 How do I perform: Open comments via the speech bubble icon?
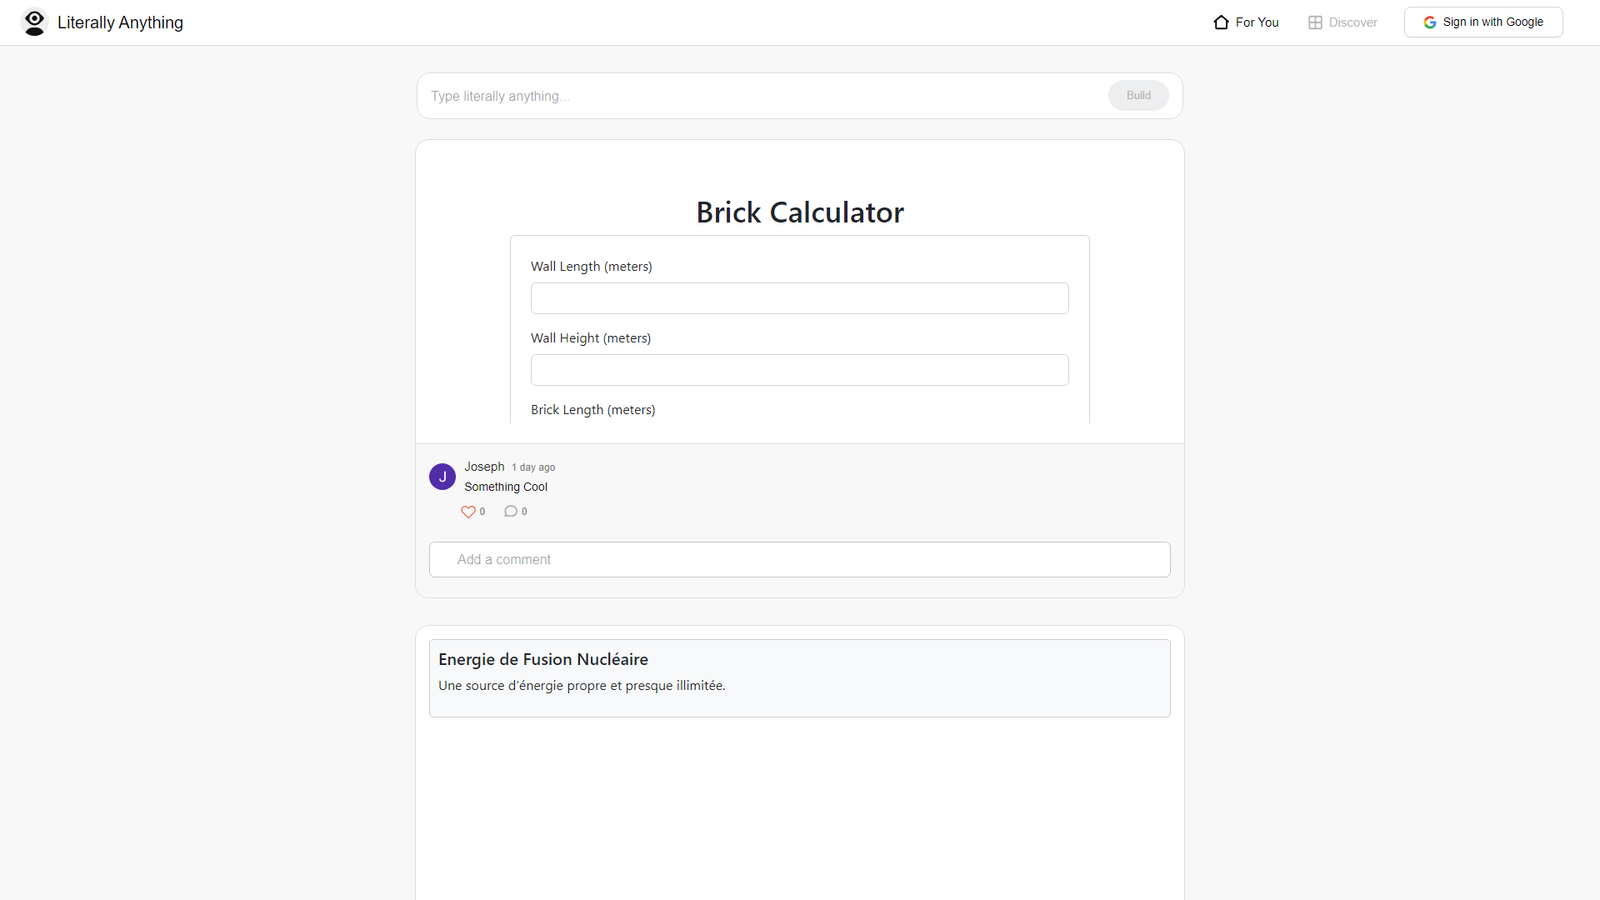tap(510, 511)
